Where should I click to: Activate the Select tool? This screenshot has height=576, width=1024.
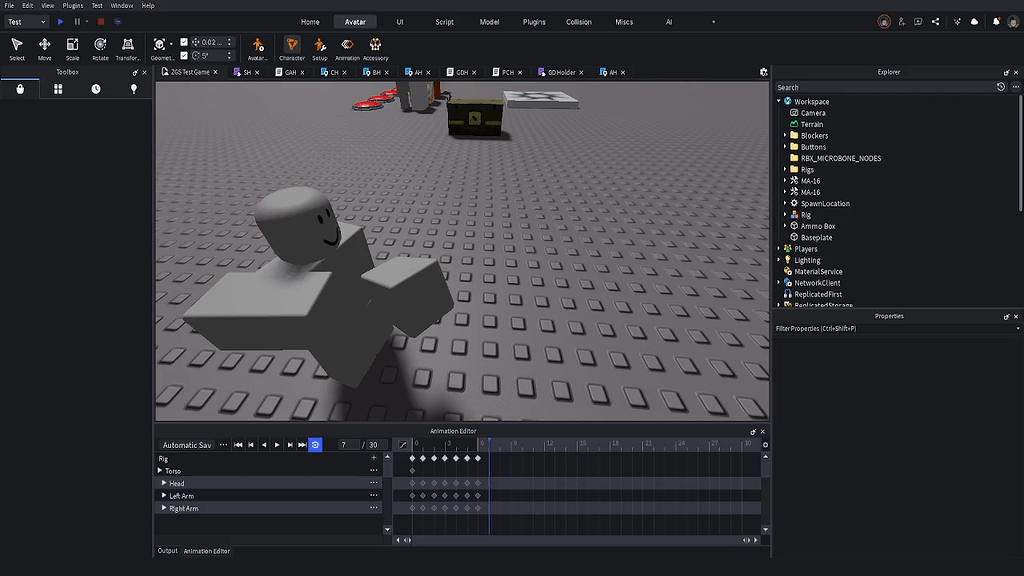coord(17,48)
